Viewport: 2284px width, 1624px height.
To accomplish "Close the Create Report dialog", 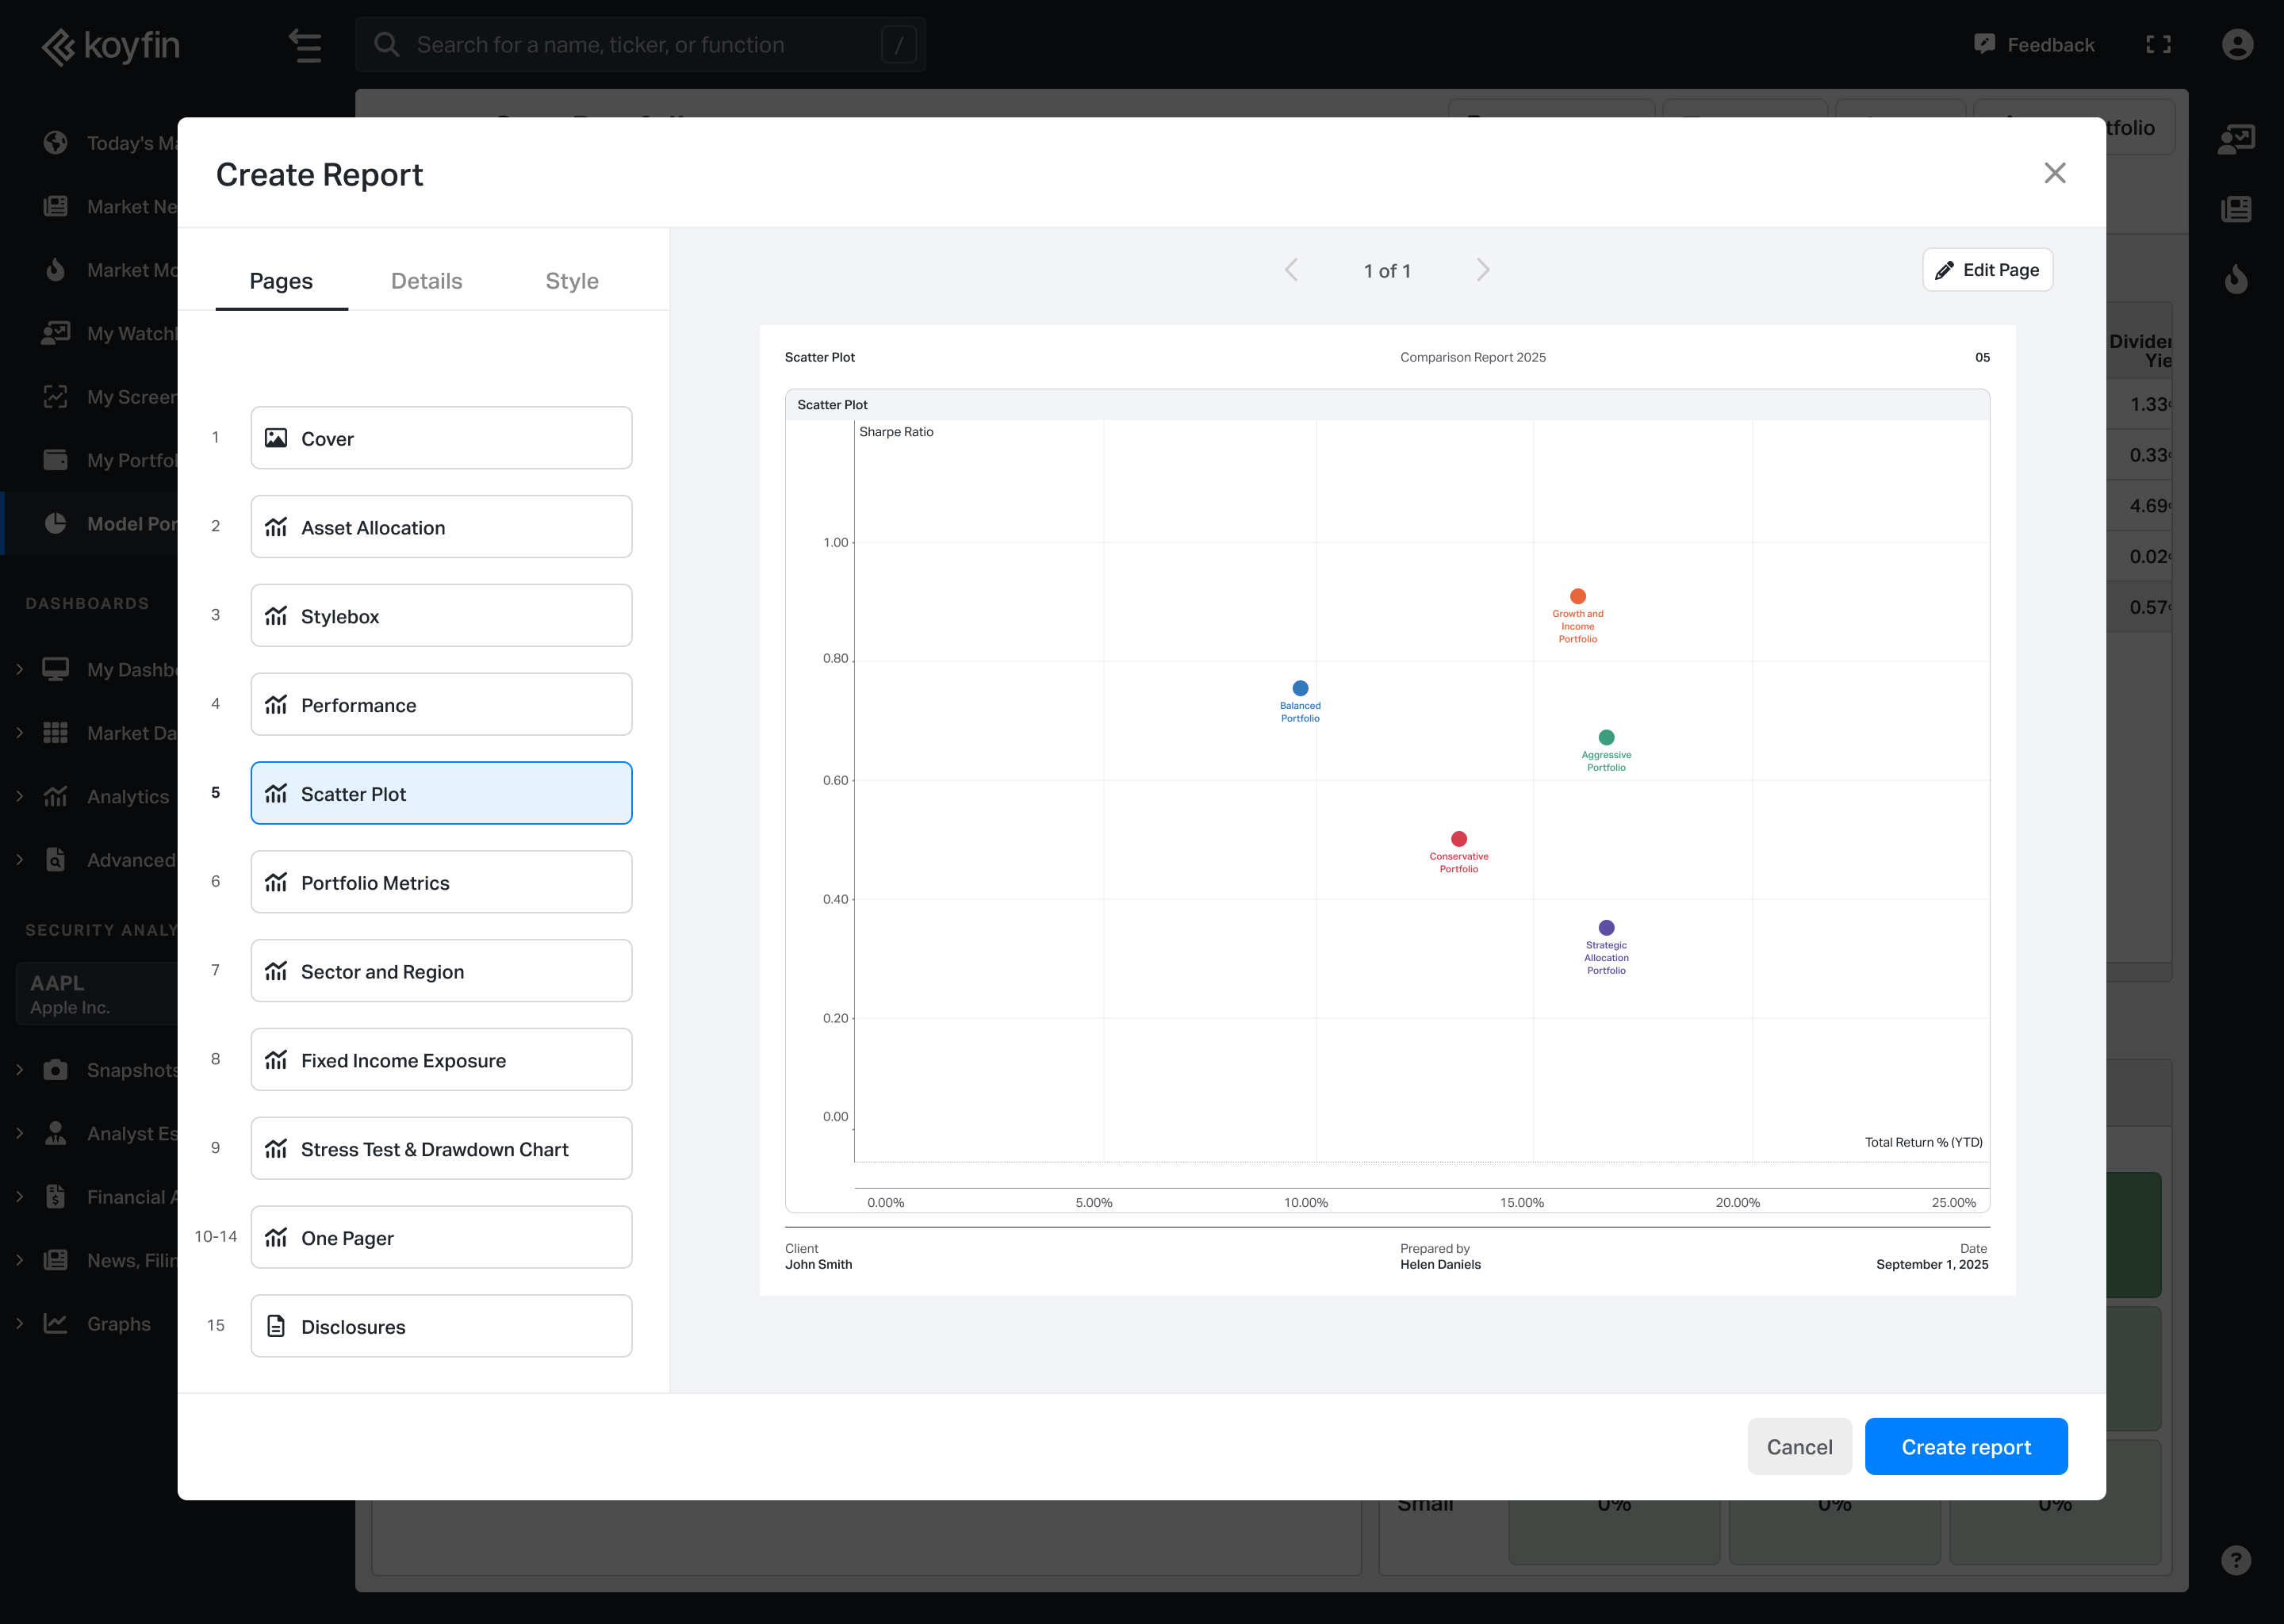I will pos(2054,173).
